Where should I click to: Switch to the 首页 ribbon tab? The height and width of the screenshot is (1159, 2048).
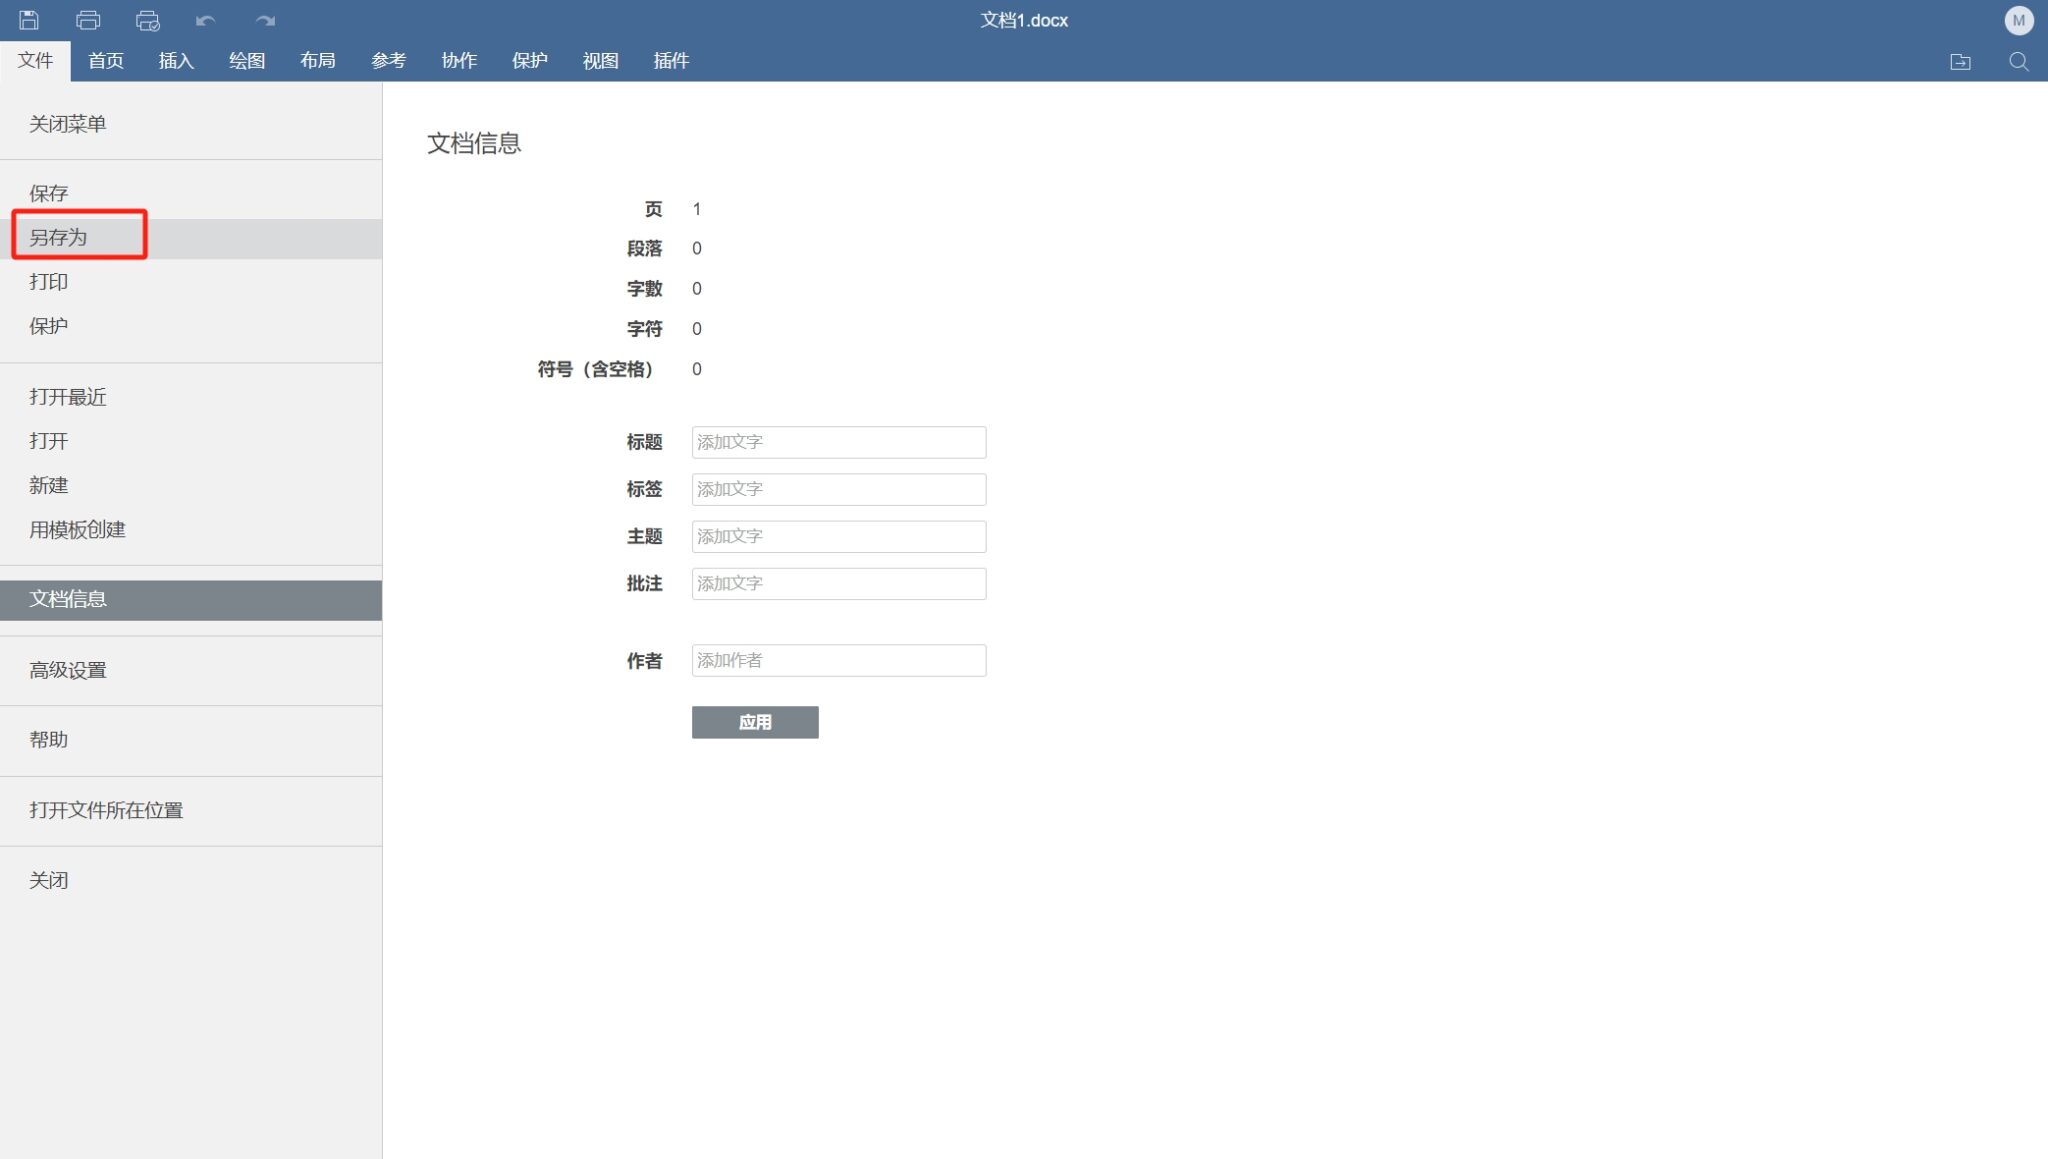105,60
